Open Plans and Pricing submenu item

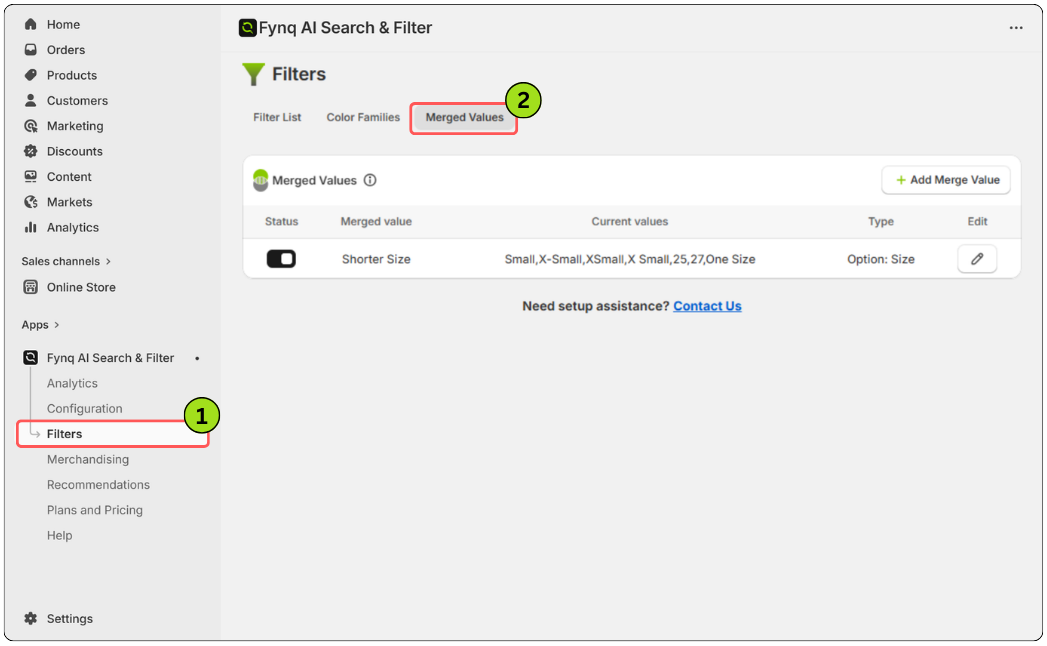(x=95, y=510)
